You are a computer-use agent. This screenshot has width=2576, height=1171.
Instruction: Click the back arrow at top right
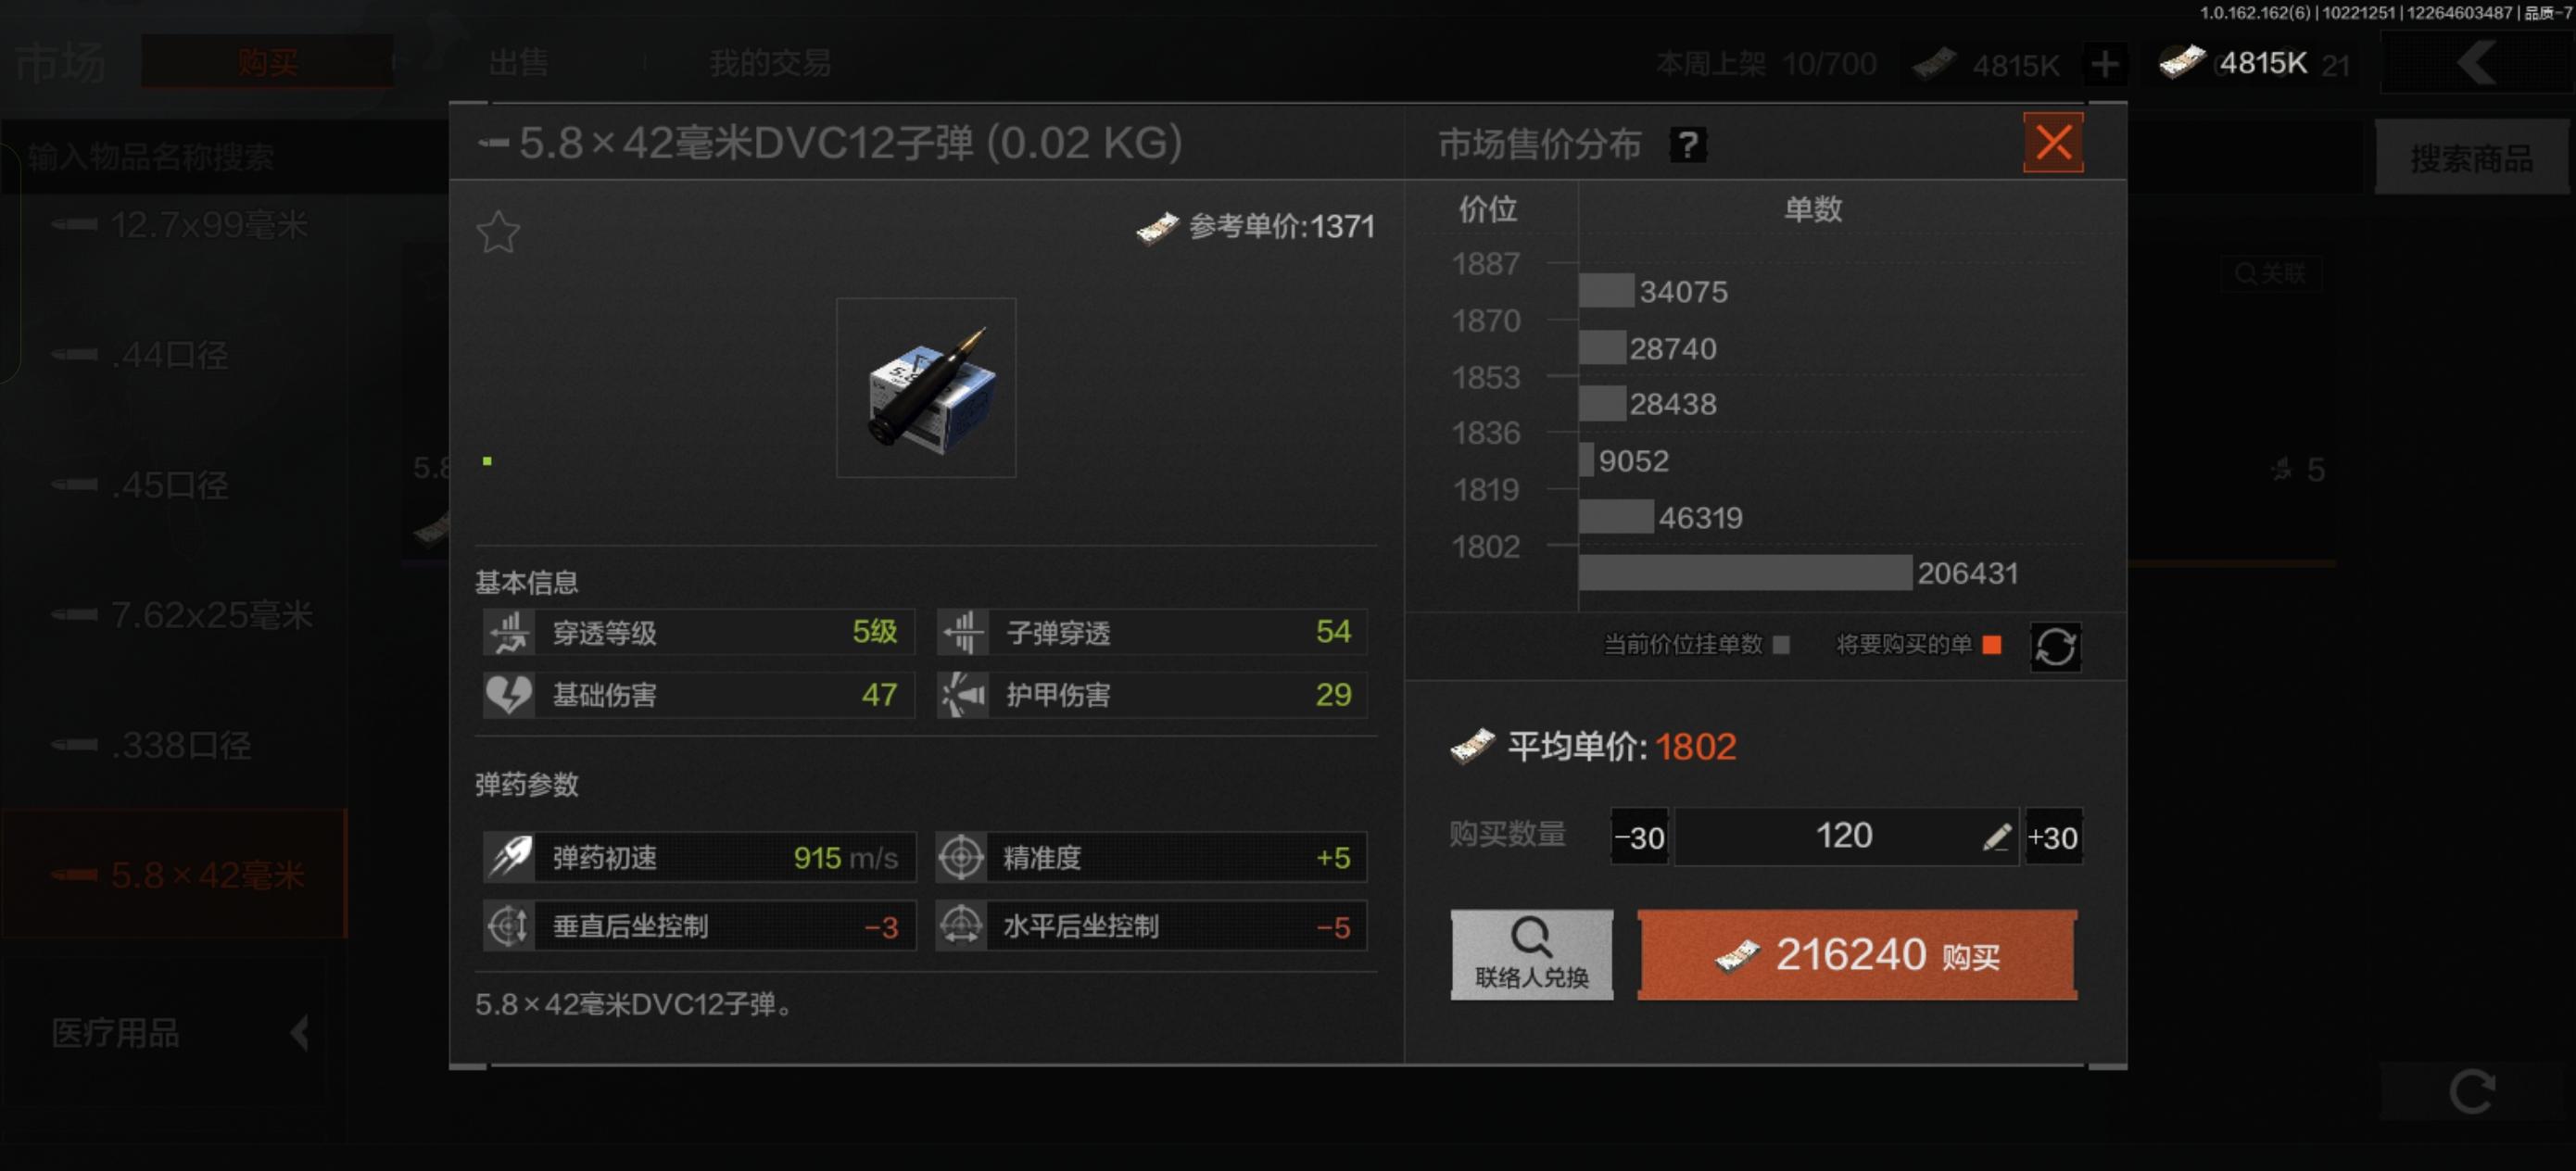(2476, 63)
